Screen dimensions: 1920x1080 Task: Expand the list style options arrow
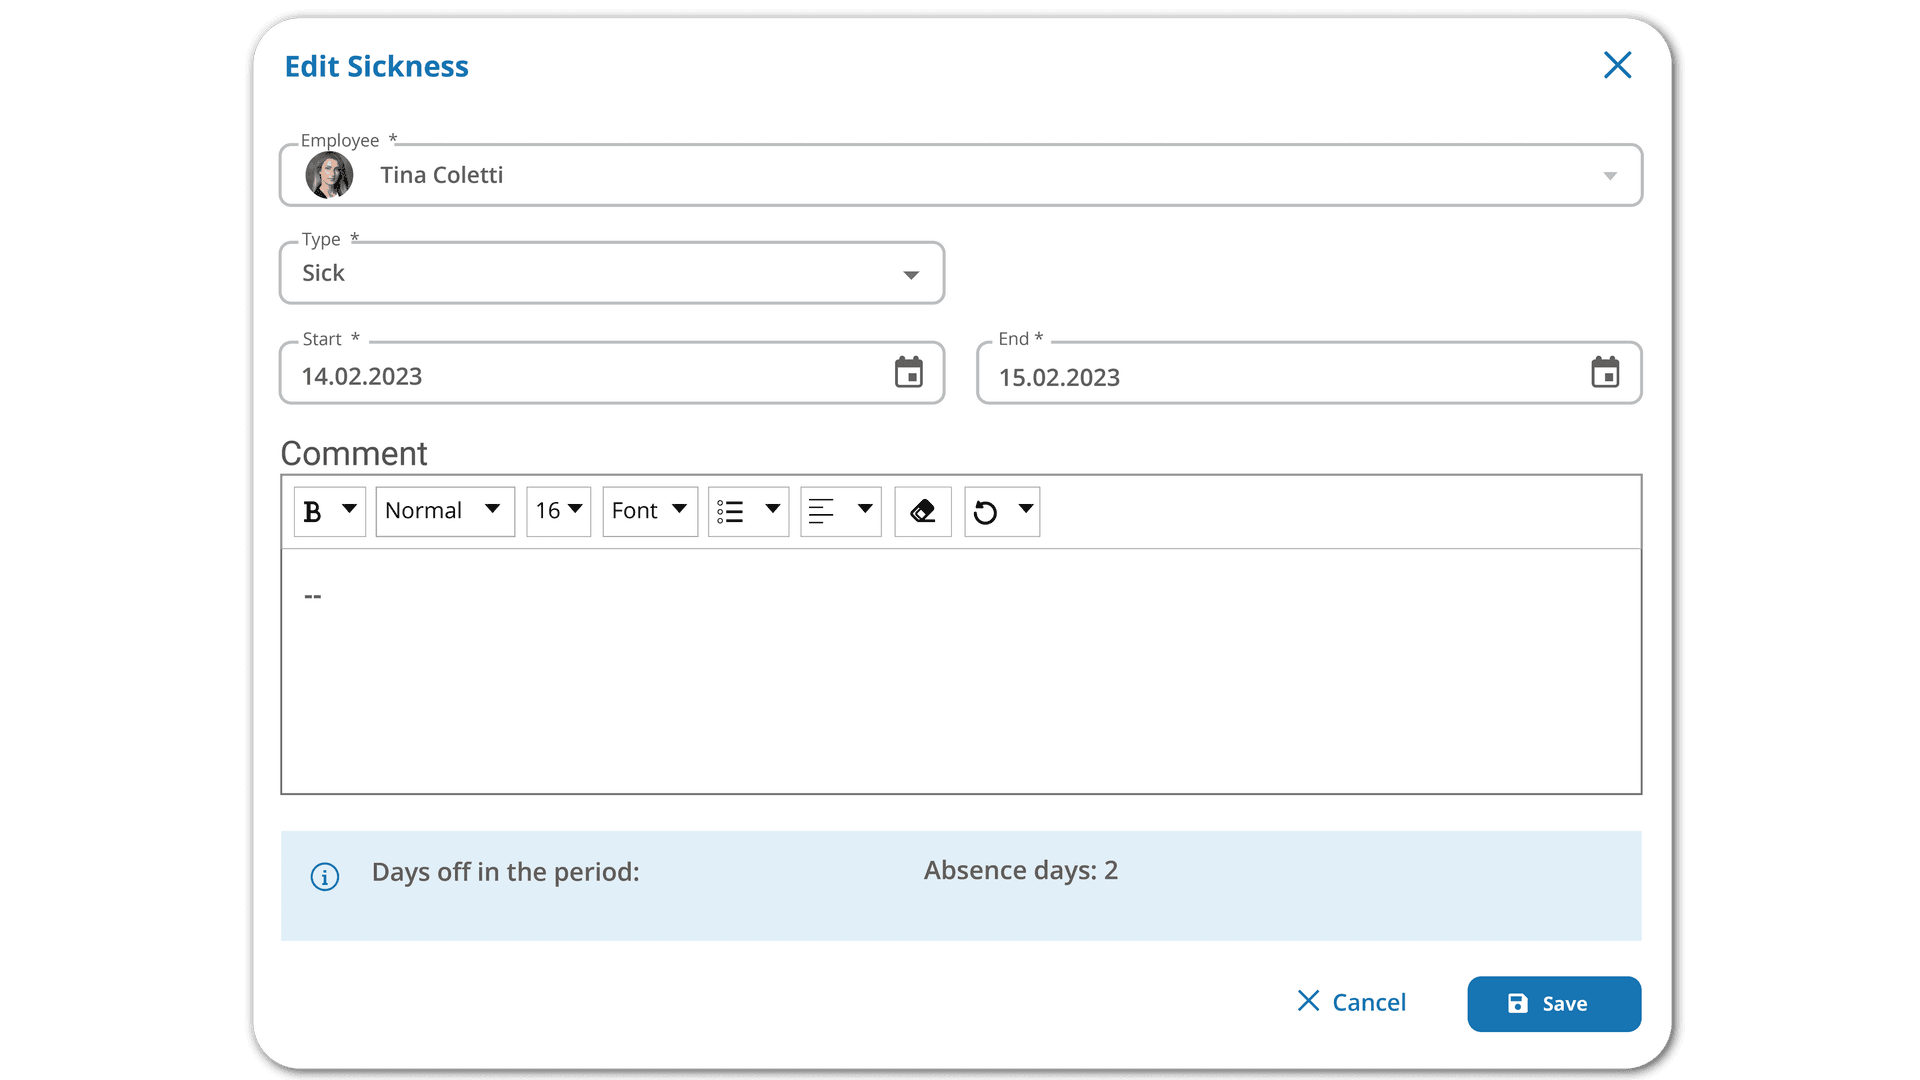tap(772, 509)
